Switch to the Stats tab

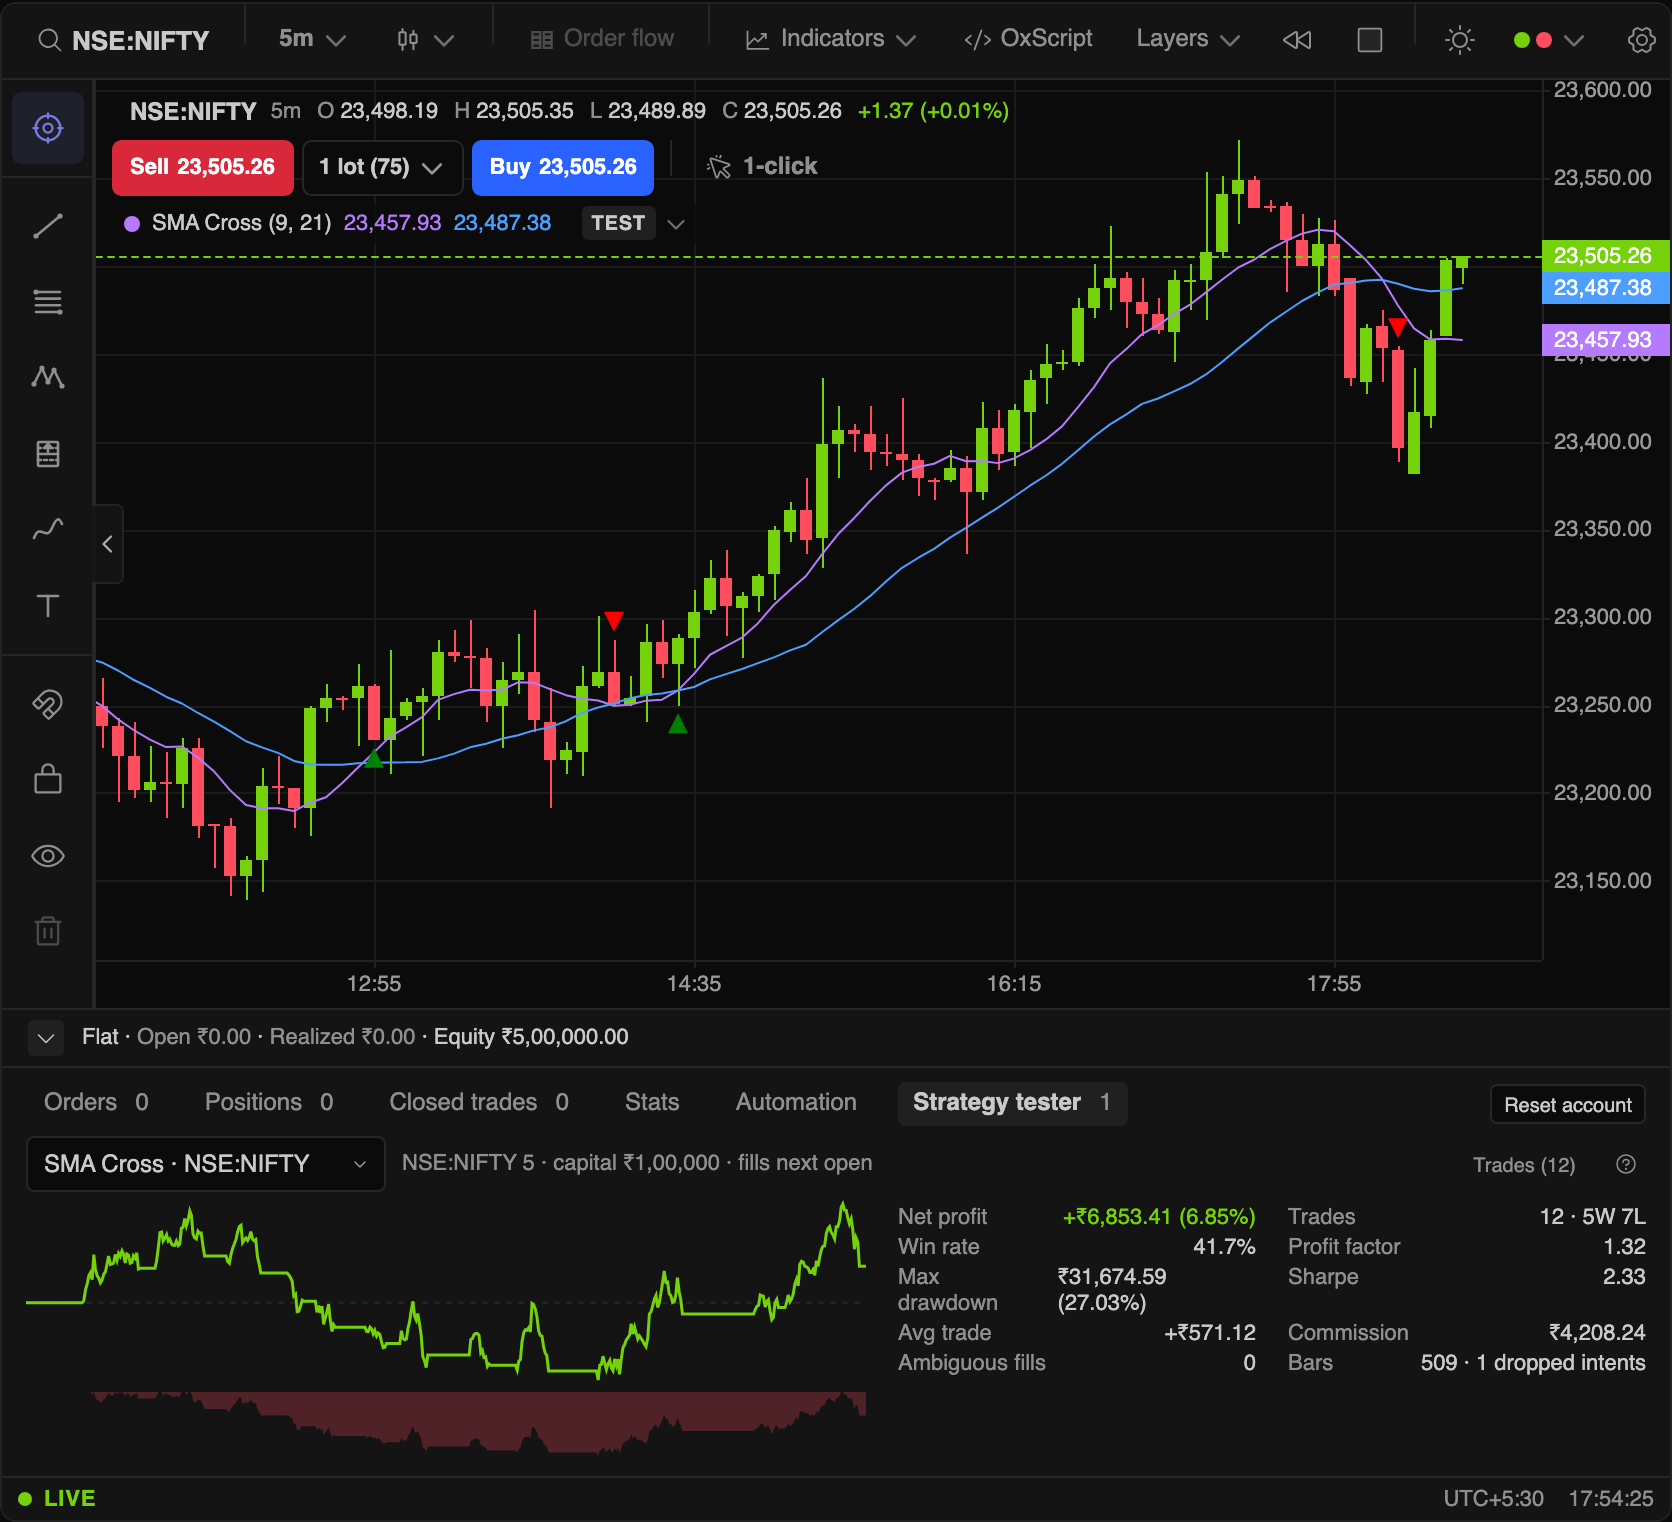(652, 1102)
